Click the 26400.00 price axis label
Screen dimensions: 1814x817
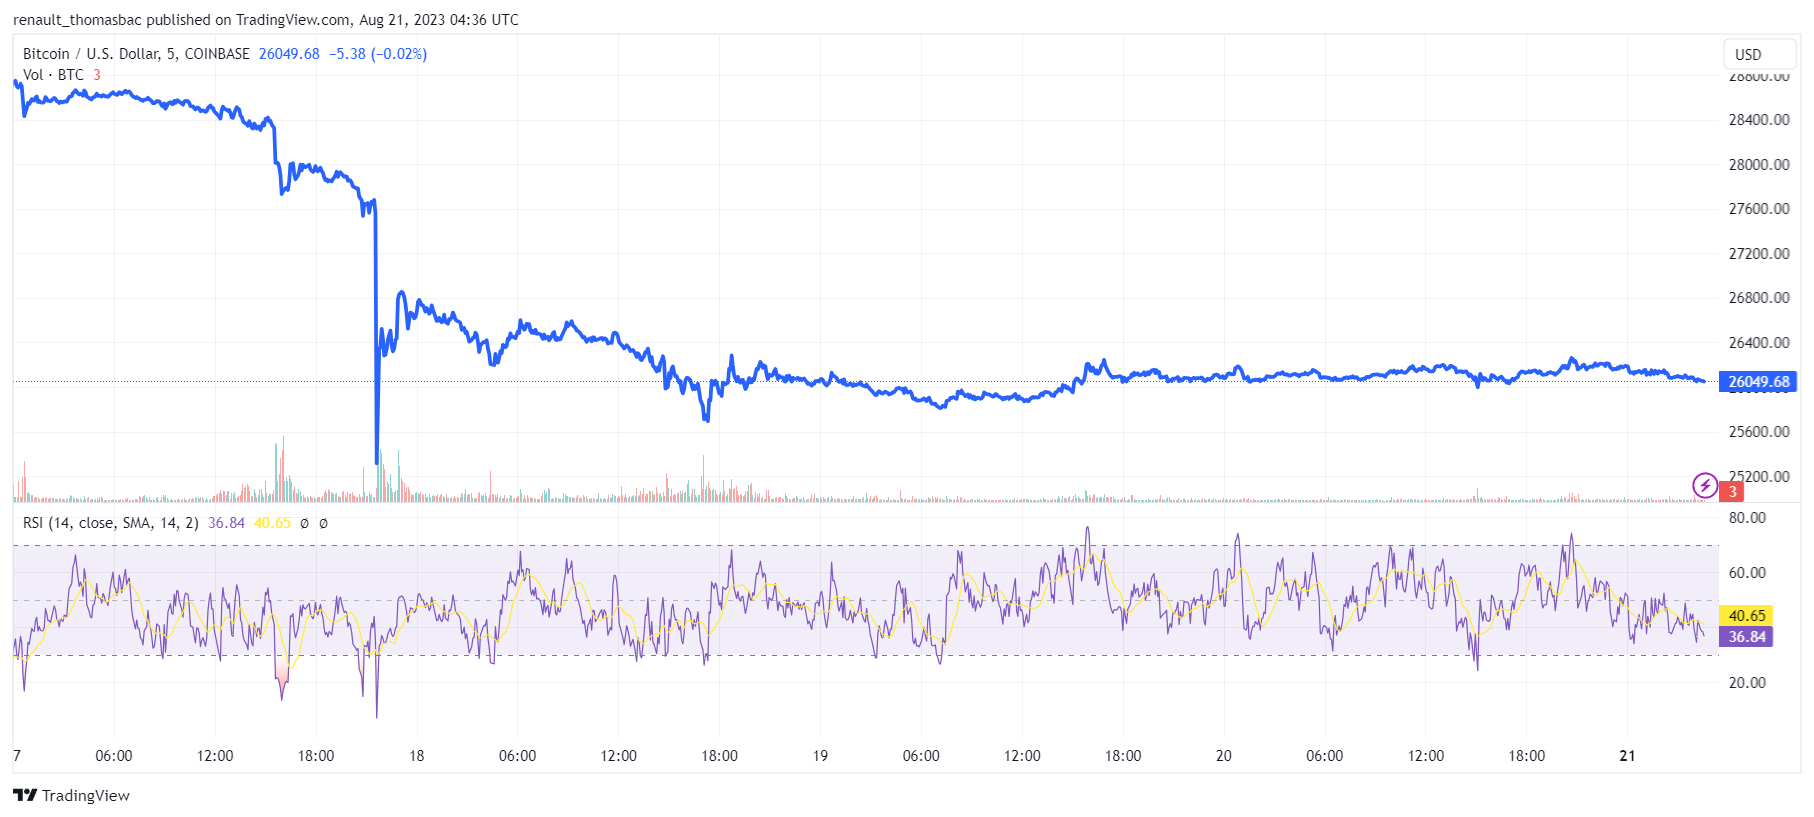tap(1759, 343)
